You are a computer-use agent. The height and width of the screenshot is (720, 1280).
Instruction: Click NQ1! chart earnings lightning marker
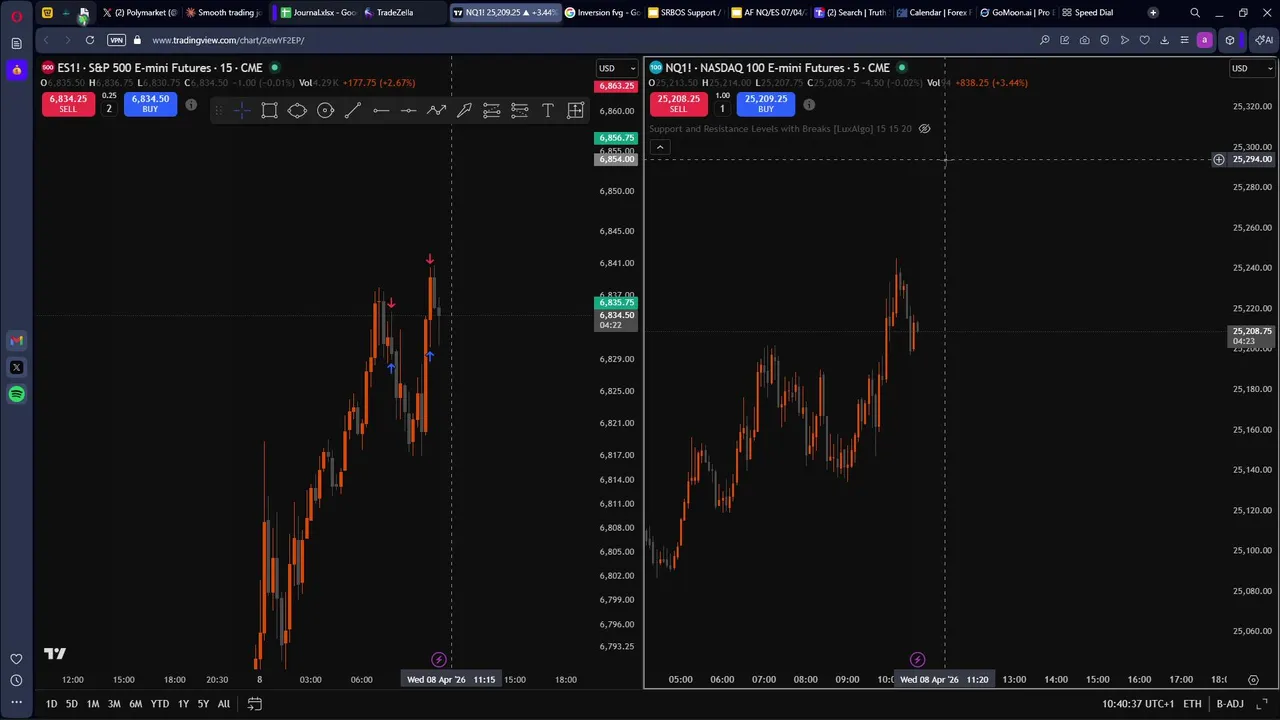(917, 659)
